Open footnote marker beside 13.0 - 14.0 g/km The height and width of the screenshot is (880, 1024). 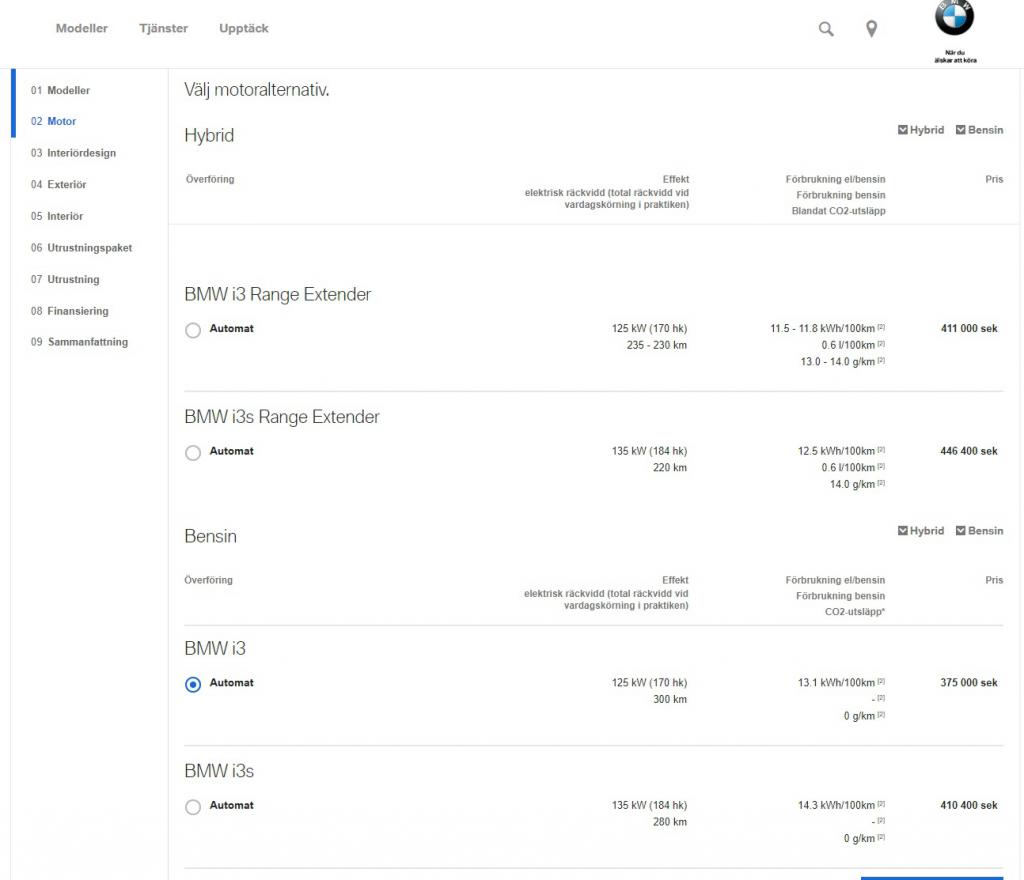point(881,360)
